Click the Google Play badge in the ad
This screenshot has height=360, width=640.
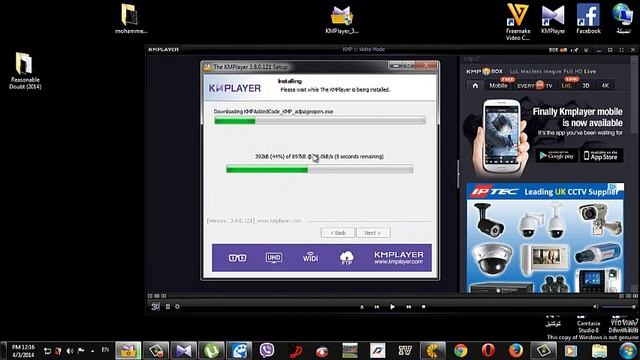click(557, 156)
